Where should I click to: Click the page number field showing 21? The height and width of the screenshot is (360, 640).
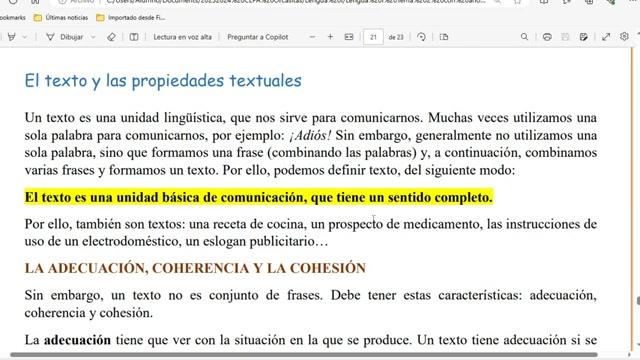[373, 37]
